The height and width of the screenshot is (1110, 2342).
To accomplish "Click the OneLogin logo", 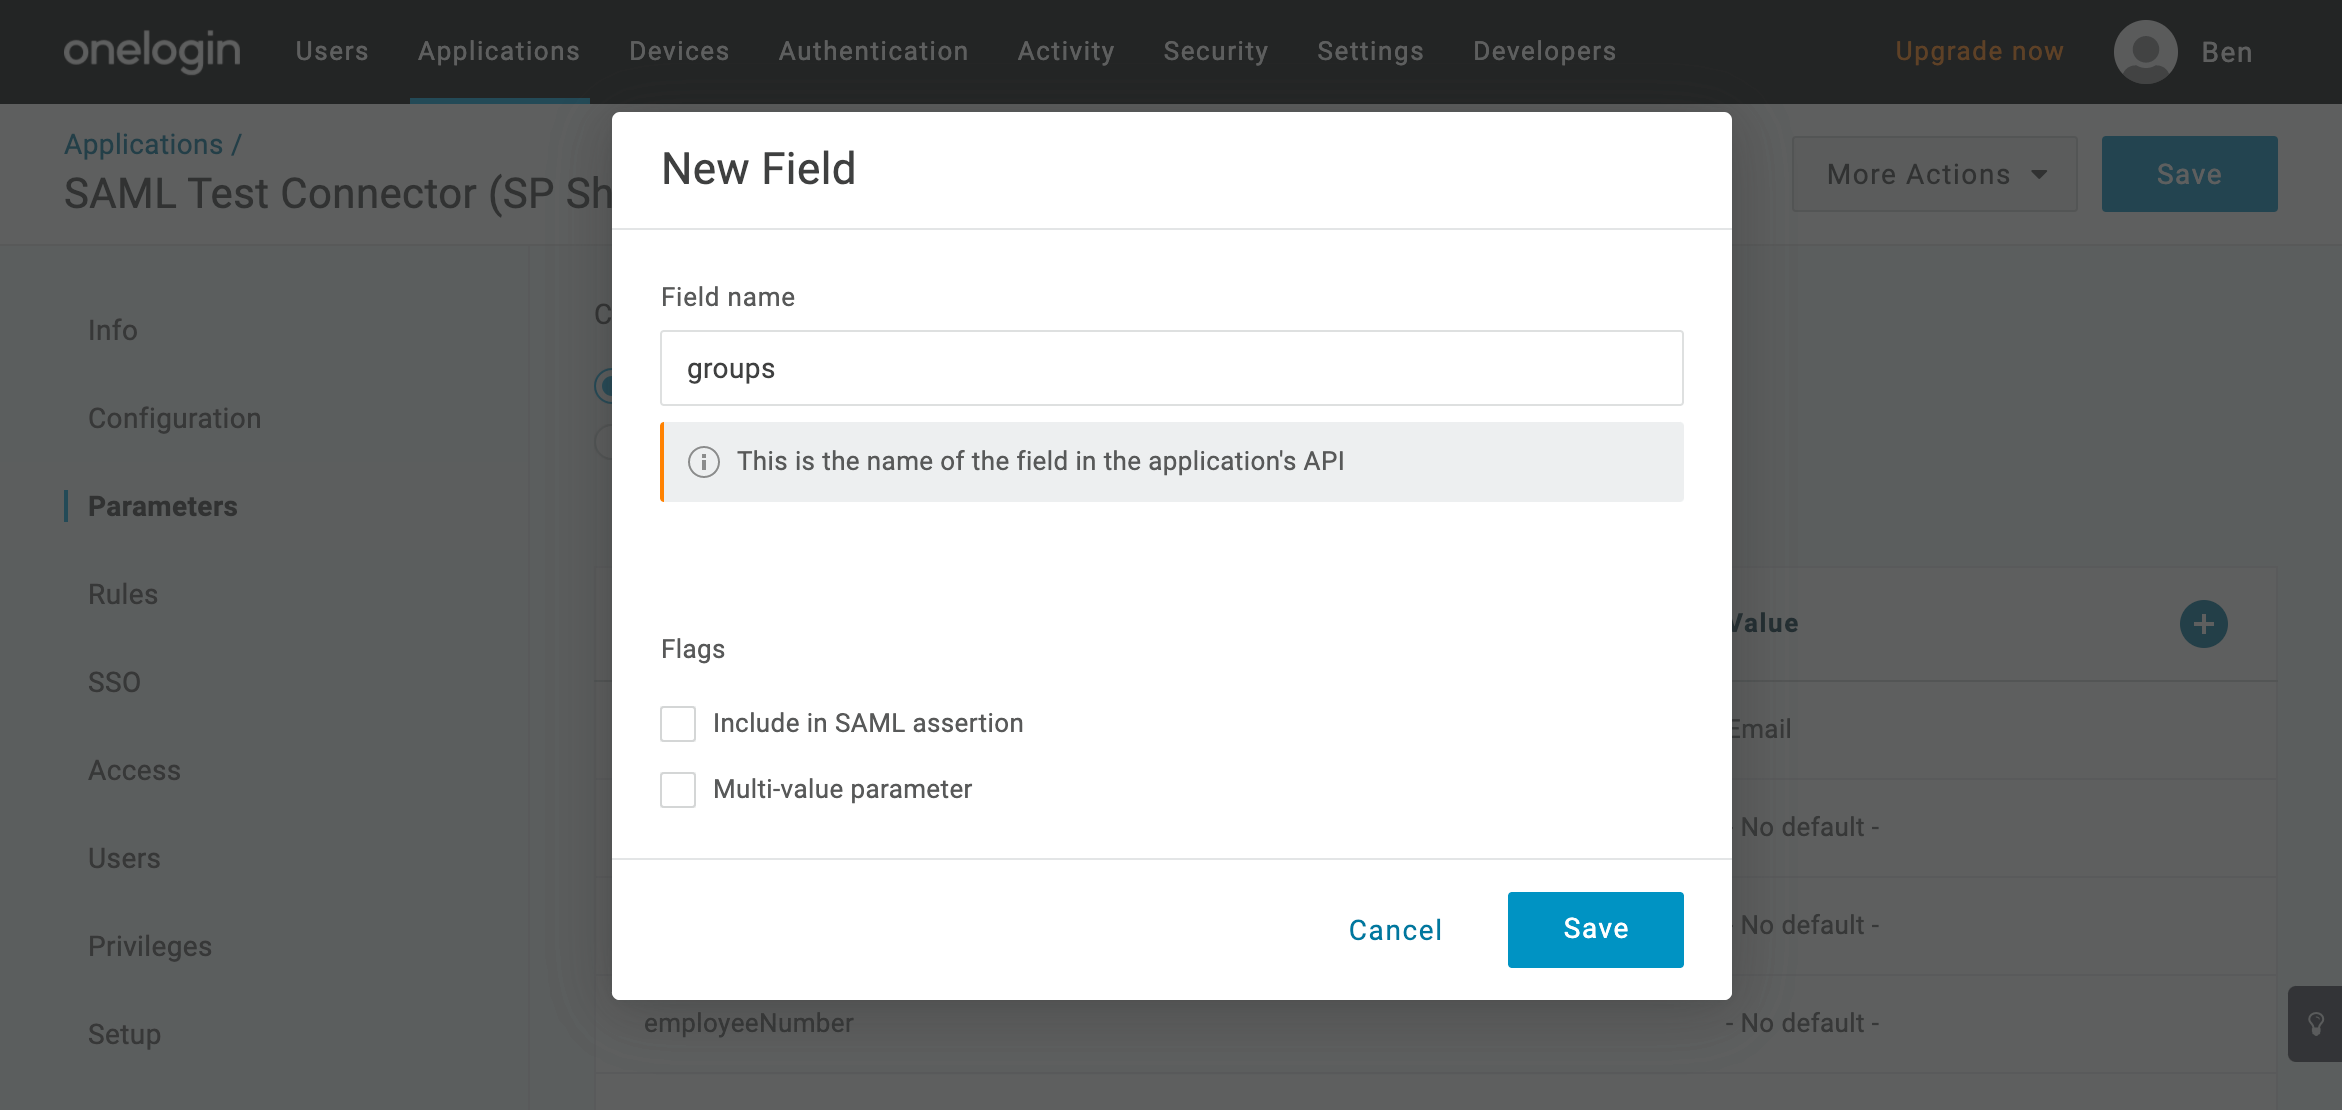I will click(152, 51).
